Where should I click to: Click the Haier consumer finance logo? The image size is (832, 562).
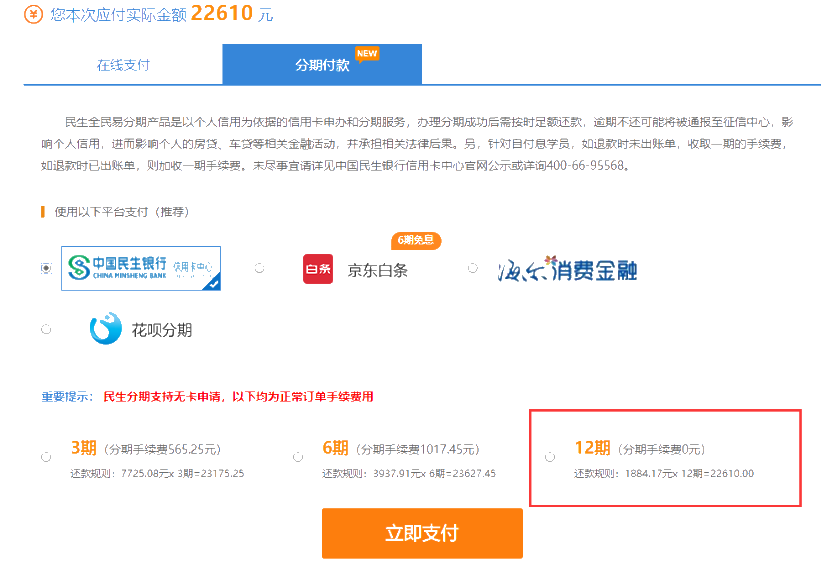pyautogui.click(x=567, y=269)
